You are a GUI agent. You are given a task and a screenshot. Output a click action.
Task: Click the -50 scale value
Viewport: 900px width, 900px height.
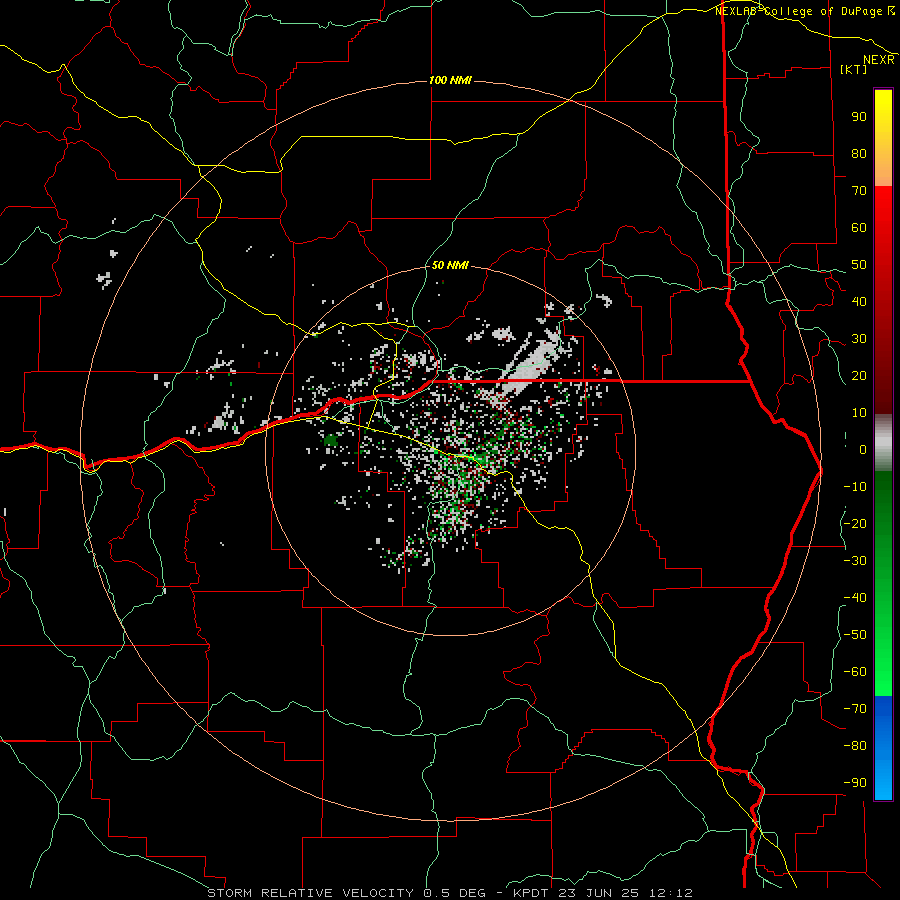(855, 634)
